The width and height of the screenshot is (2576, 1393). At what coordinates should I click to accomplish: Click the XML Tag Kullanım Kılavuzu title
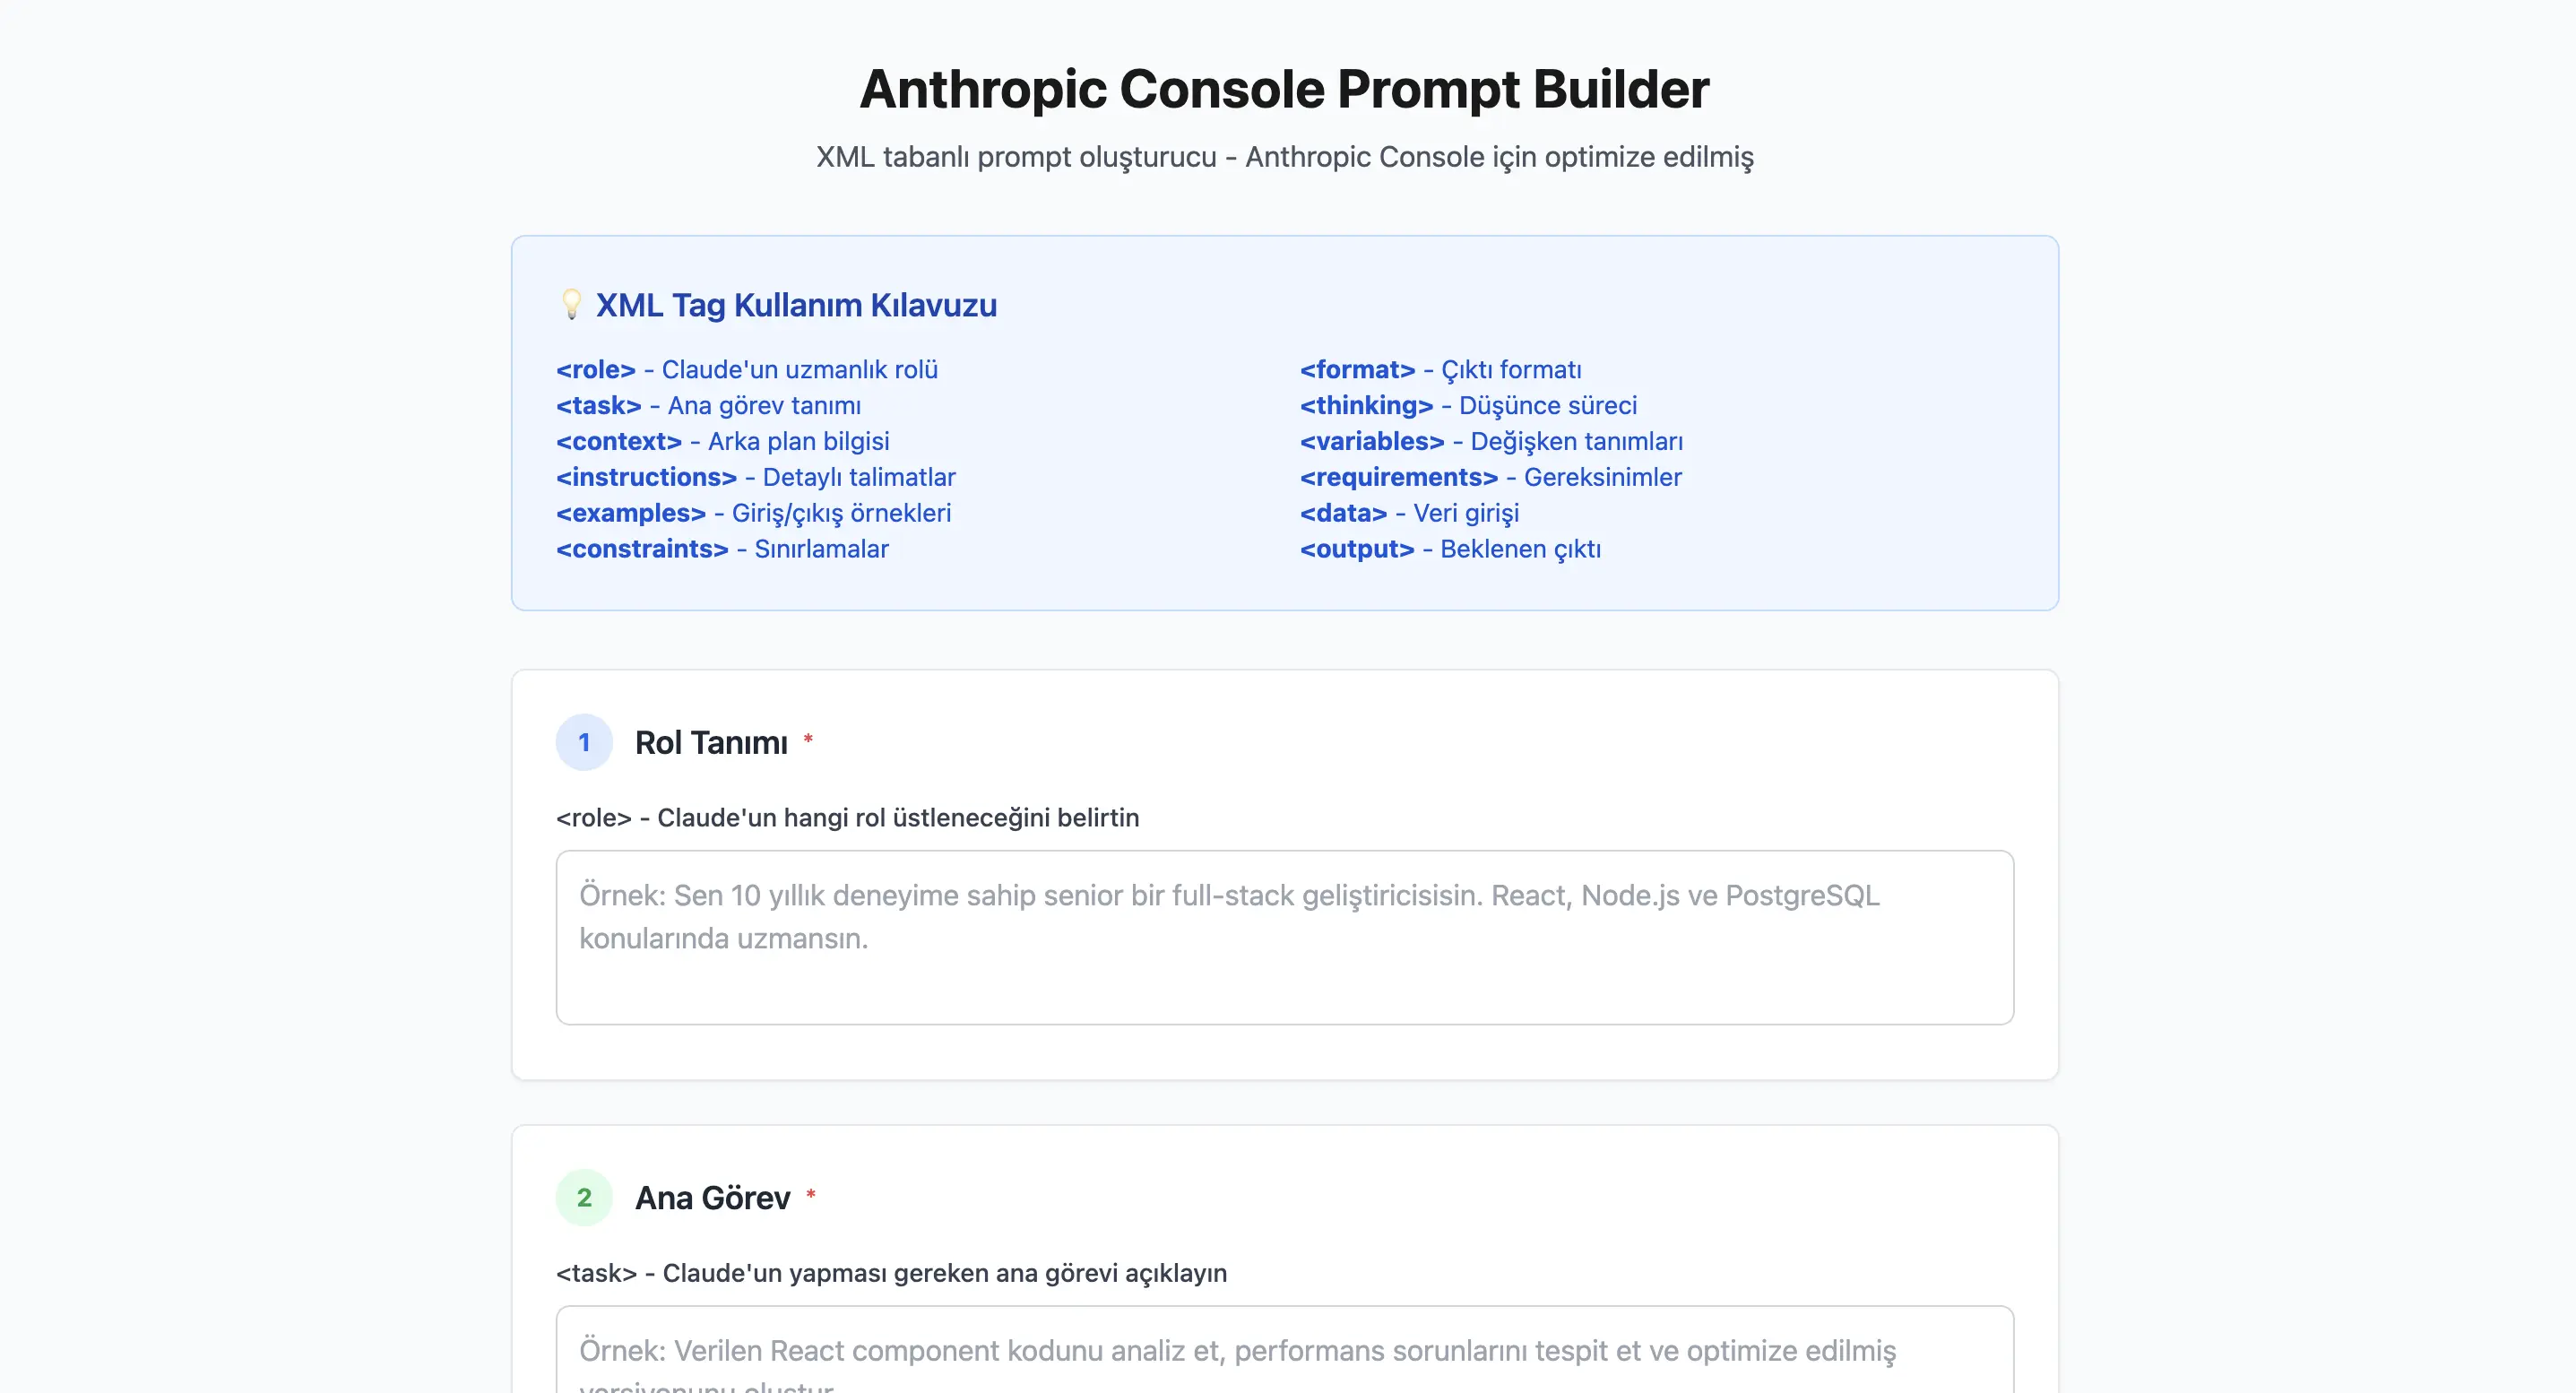tap(796, 305)
